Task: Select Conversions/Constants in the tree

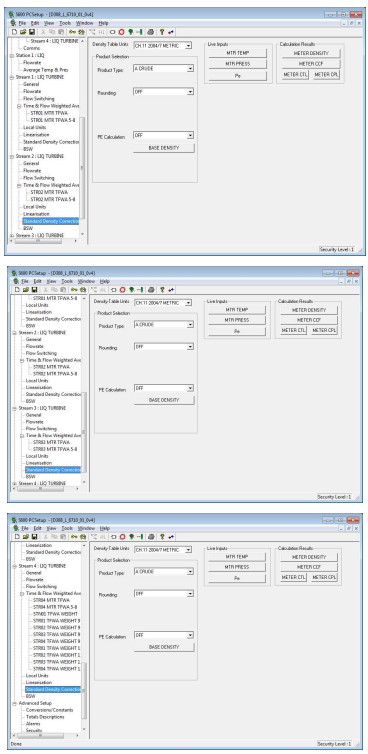Action: click(x=50, y=710)
